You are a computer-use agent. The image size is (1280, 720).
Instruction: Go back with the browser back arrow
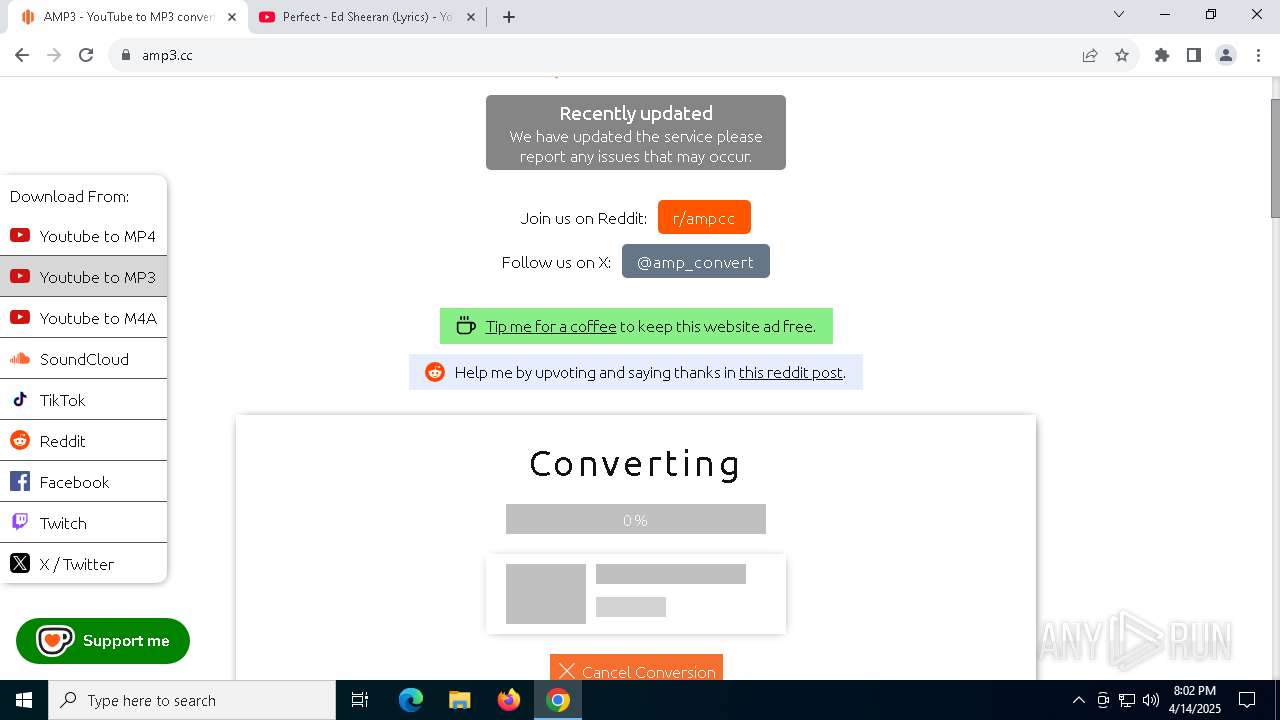point(22,55)
